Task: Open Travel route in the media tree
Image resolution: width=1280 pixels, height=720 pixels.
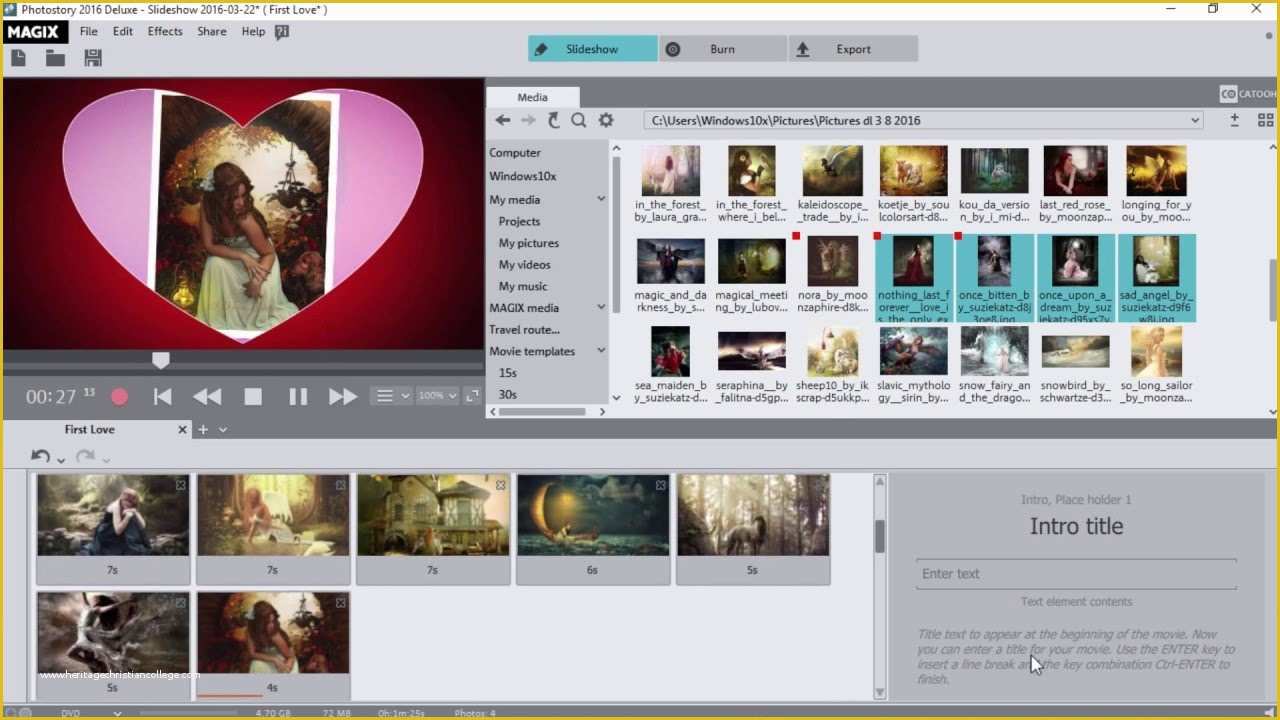Action: pos(524,330)
